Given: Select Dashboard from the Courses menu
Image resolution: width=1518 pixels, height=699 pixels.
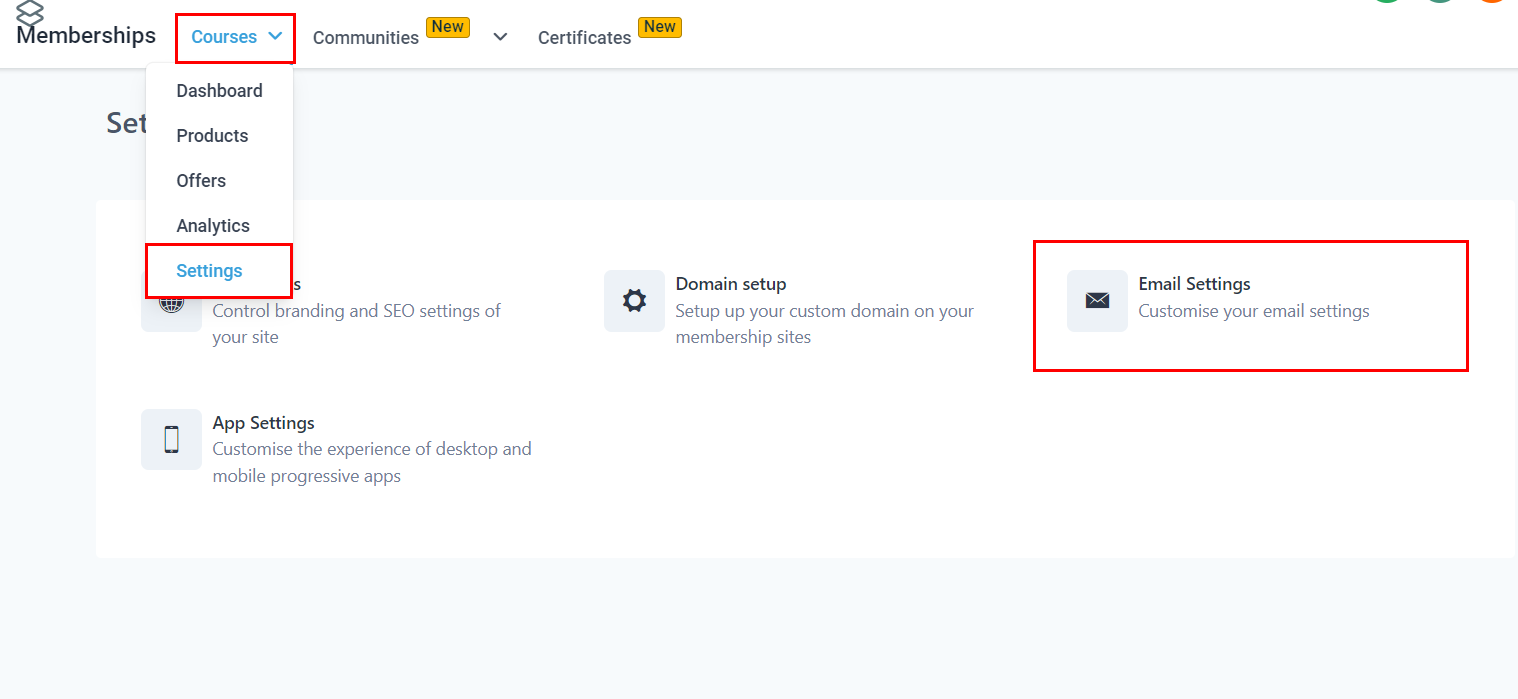Looking at the screenshot, I should point(219,91).
